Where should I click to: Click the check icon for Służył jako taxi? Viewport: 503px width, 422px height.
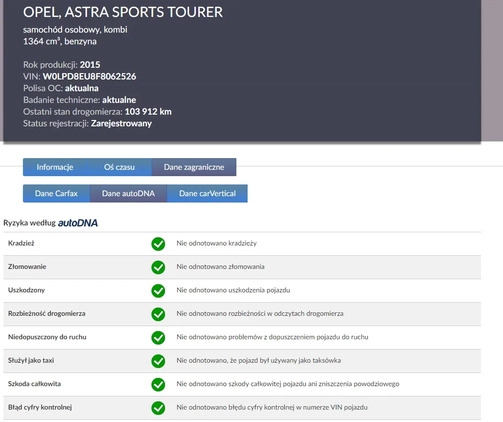pyautogui.click(x=158, y=361)
